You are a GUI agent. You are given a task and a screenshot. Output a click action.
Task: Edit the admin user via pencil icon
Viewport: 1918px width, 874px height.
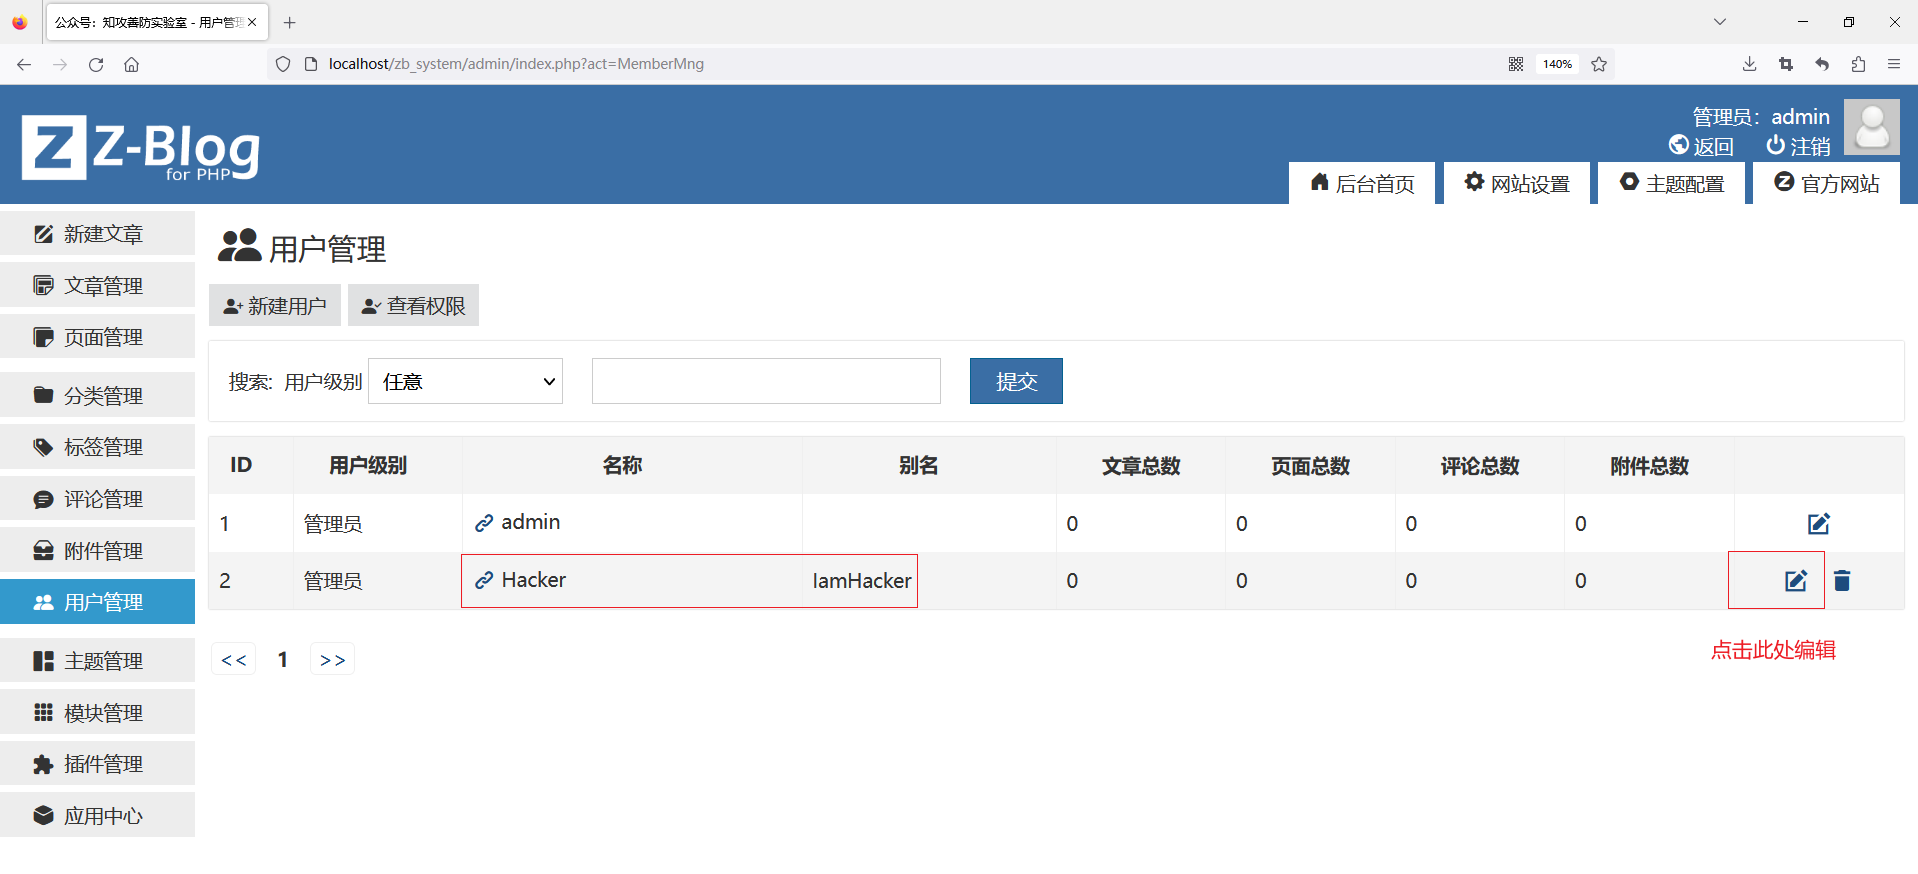[1819, 524]
